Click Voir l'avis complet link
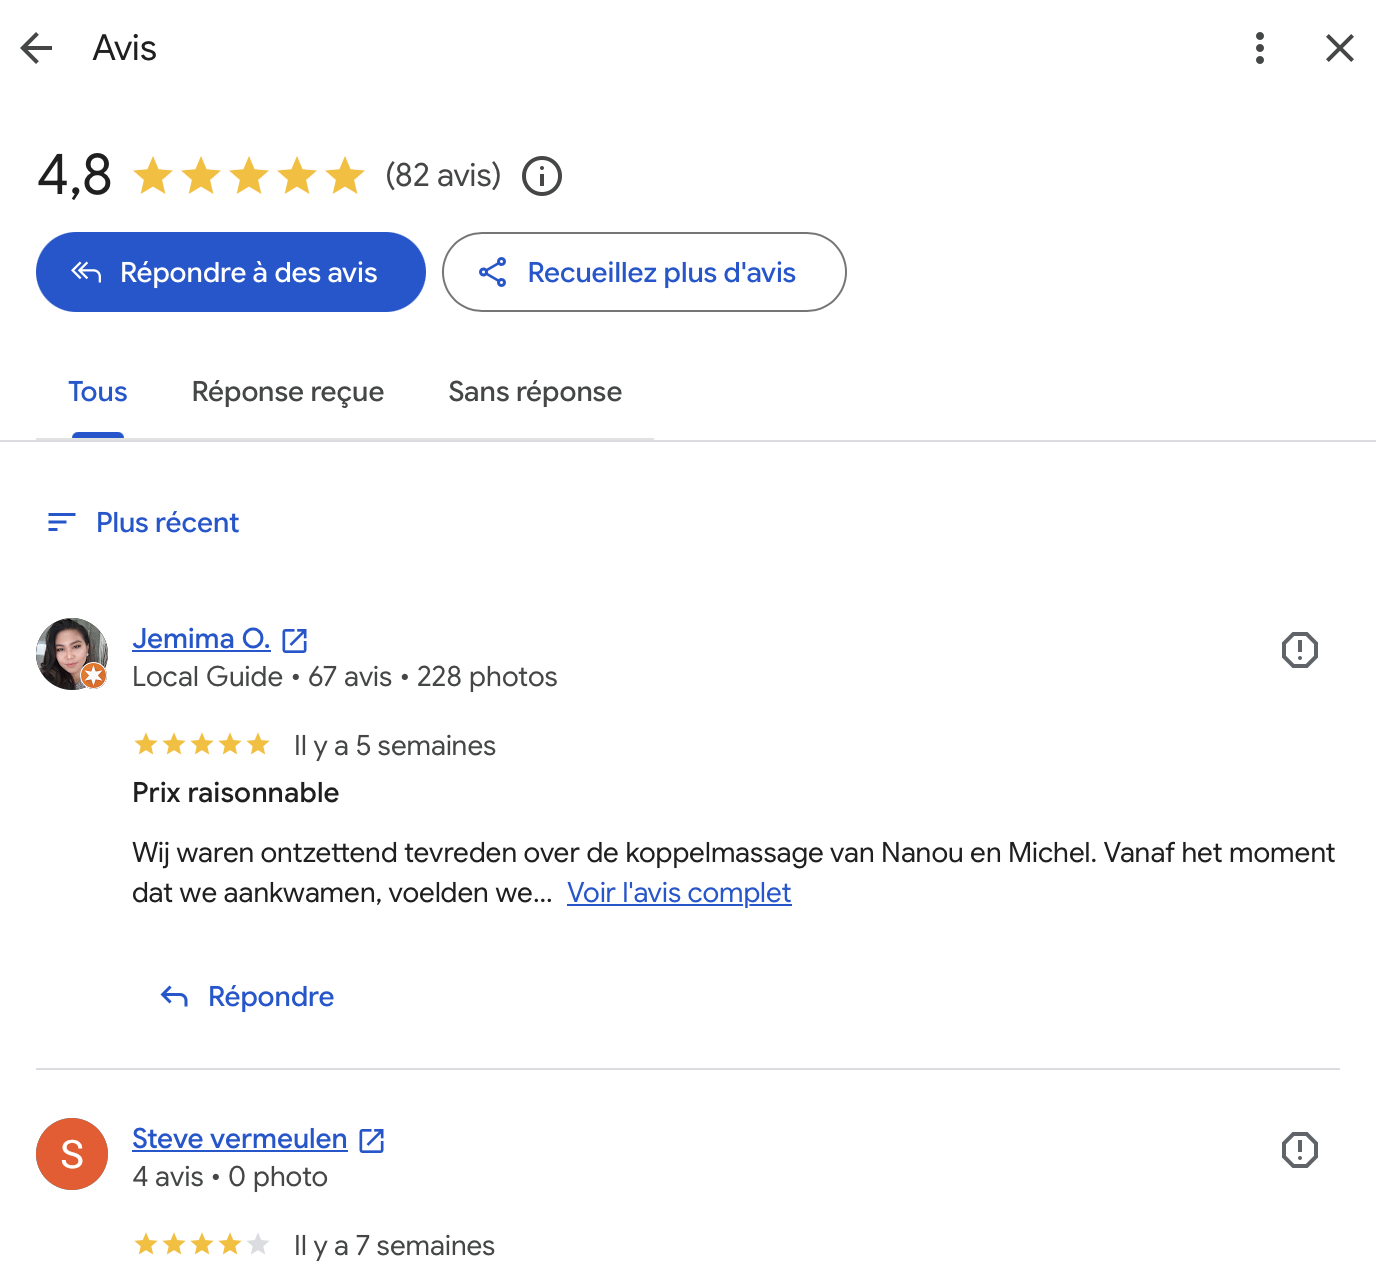 point(679,892)
